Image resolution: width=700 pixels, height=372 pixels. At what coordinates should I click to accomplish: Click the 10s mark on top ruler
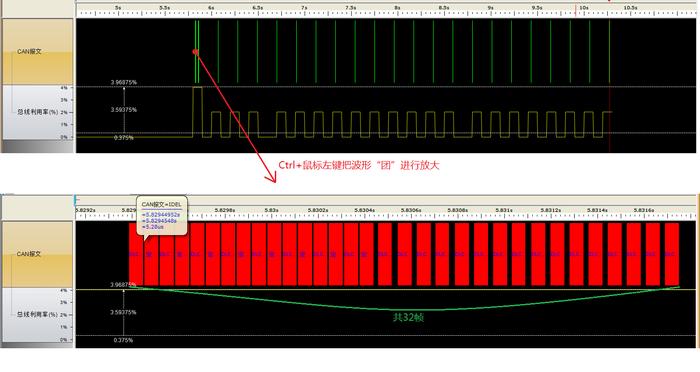[x=583, y=8]
